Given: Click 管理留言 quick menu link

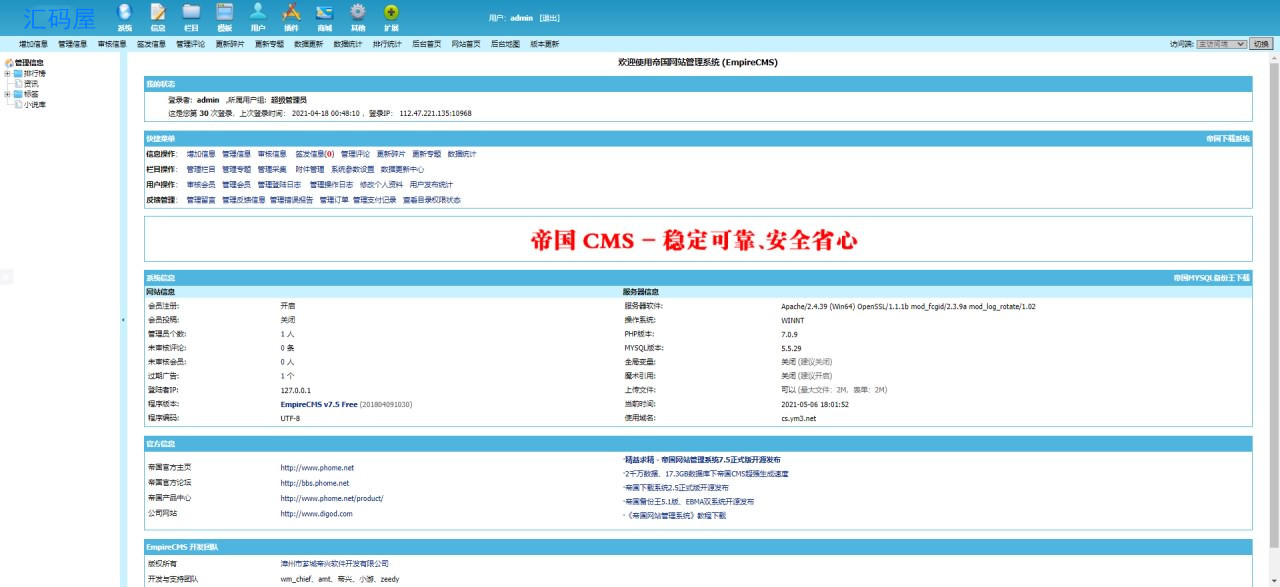Looking at the screenshot, I should coord(201,200).
